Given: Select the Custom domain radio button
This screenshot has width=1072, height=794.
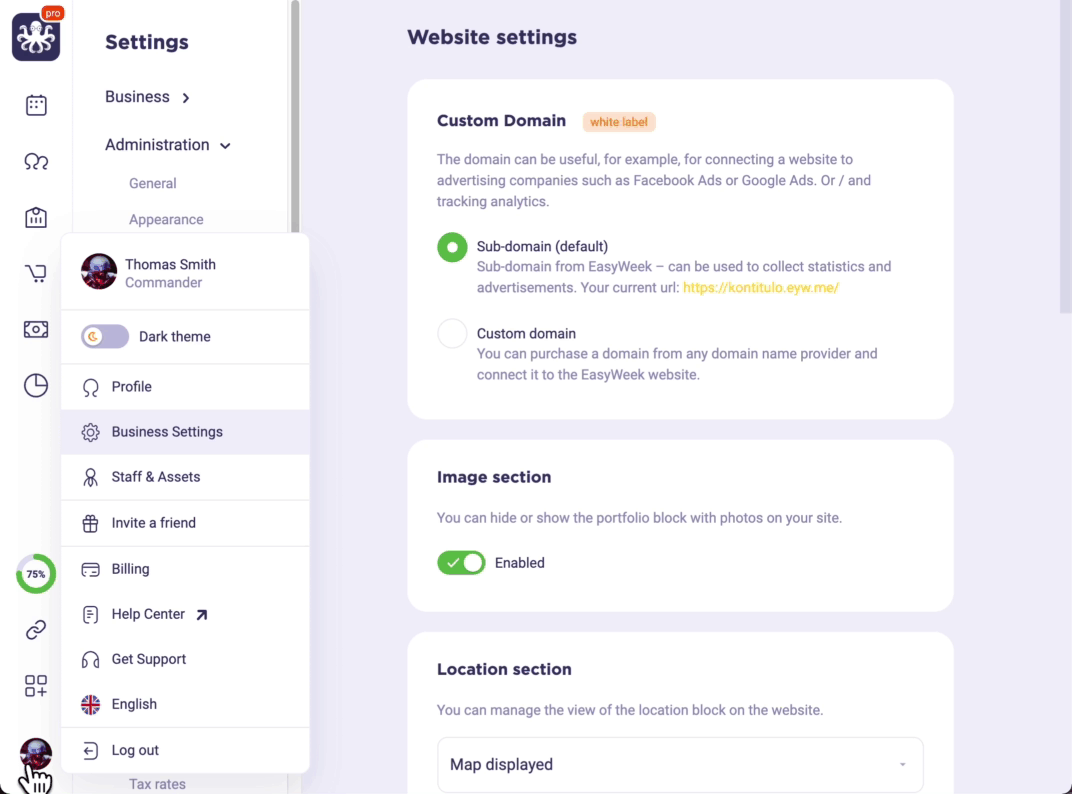Looking at the screenshot, I should click(x=452, y=334).
